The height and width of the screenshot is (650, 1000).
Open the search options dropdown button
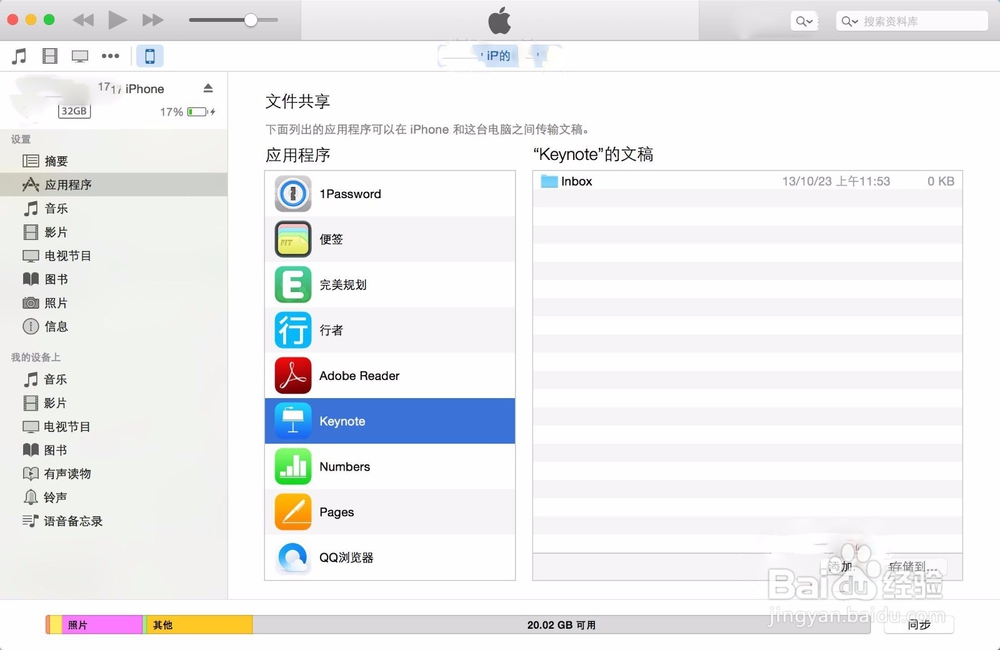click(x=804, y=21)
